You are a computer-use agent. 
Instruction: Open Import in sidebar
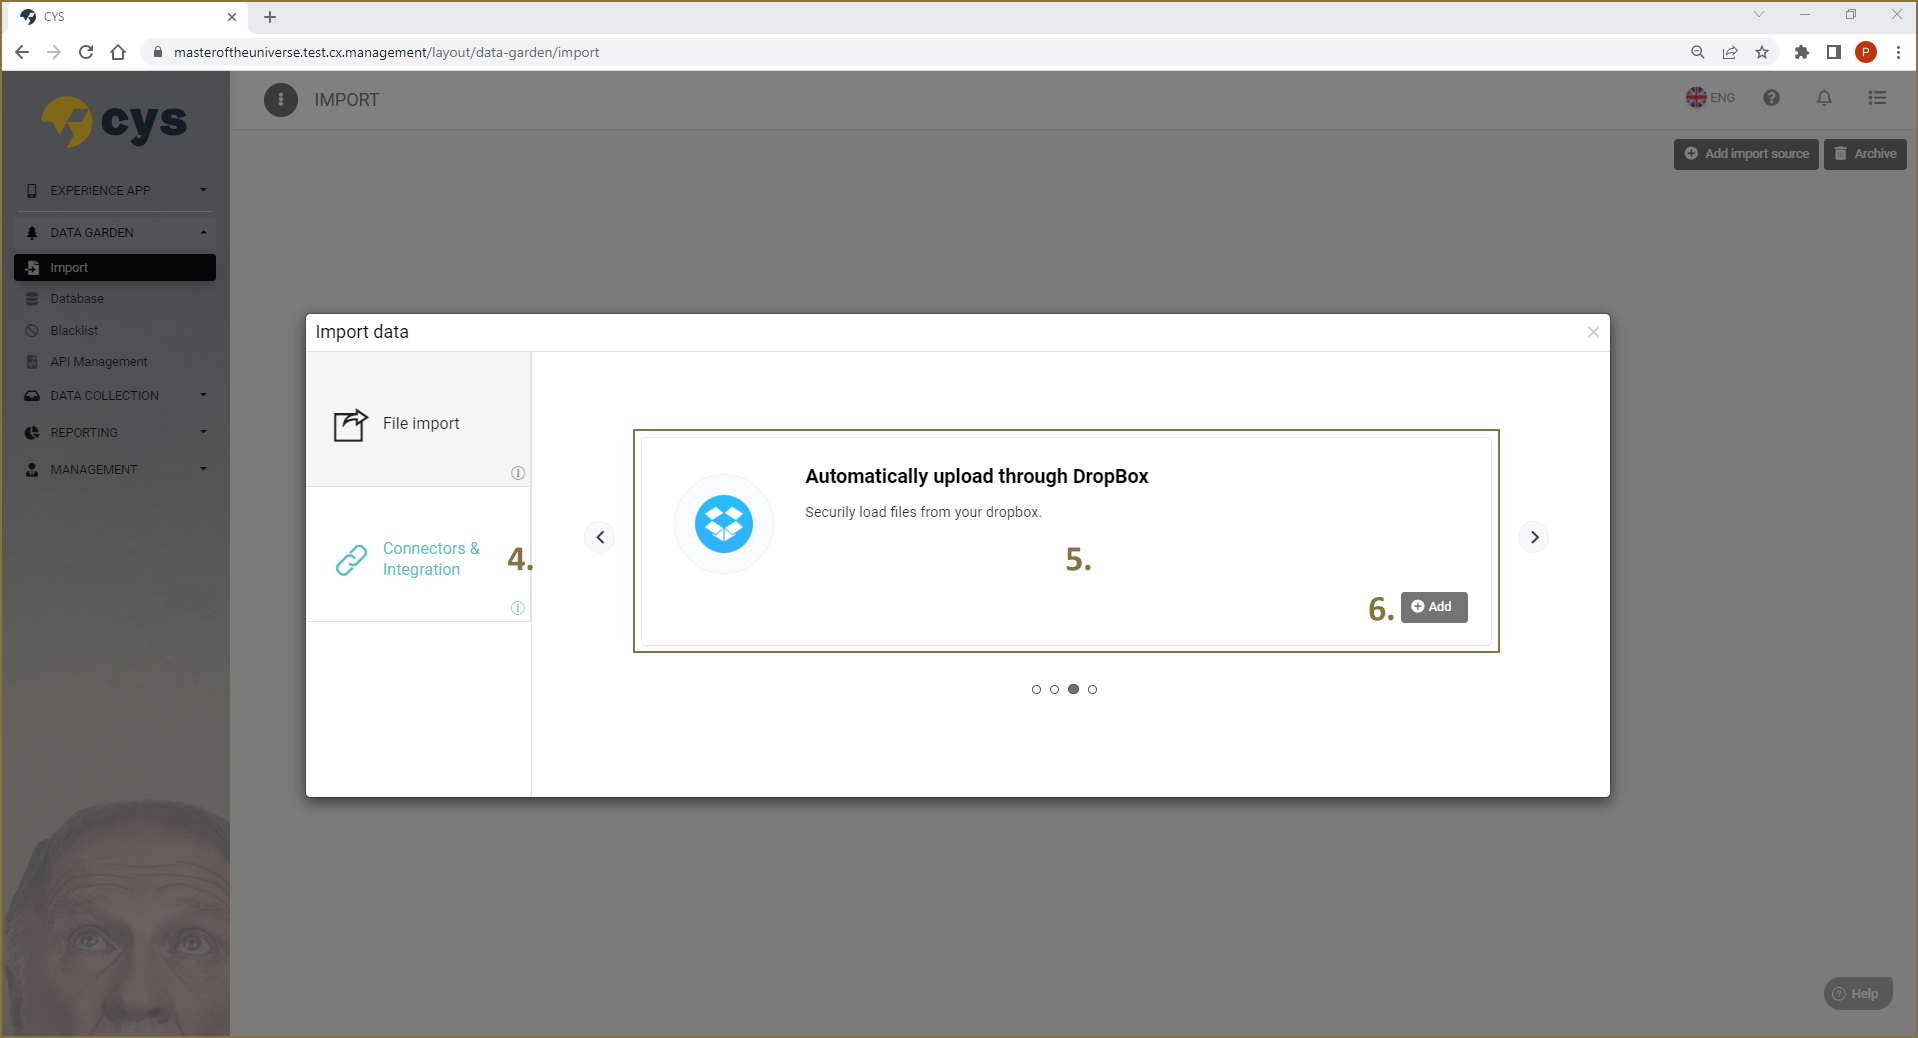tap(115, 267)
